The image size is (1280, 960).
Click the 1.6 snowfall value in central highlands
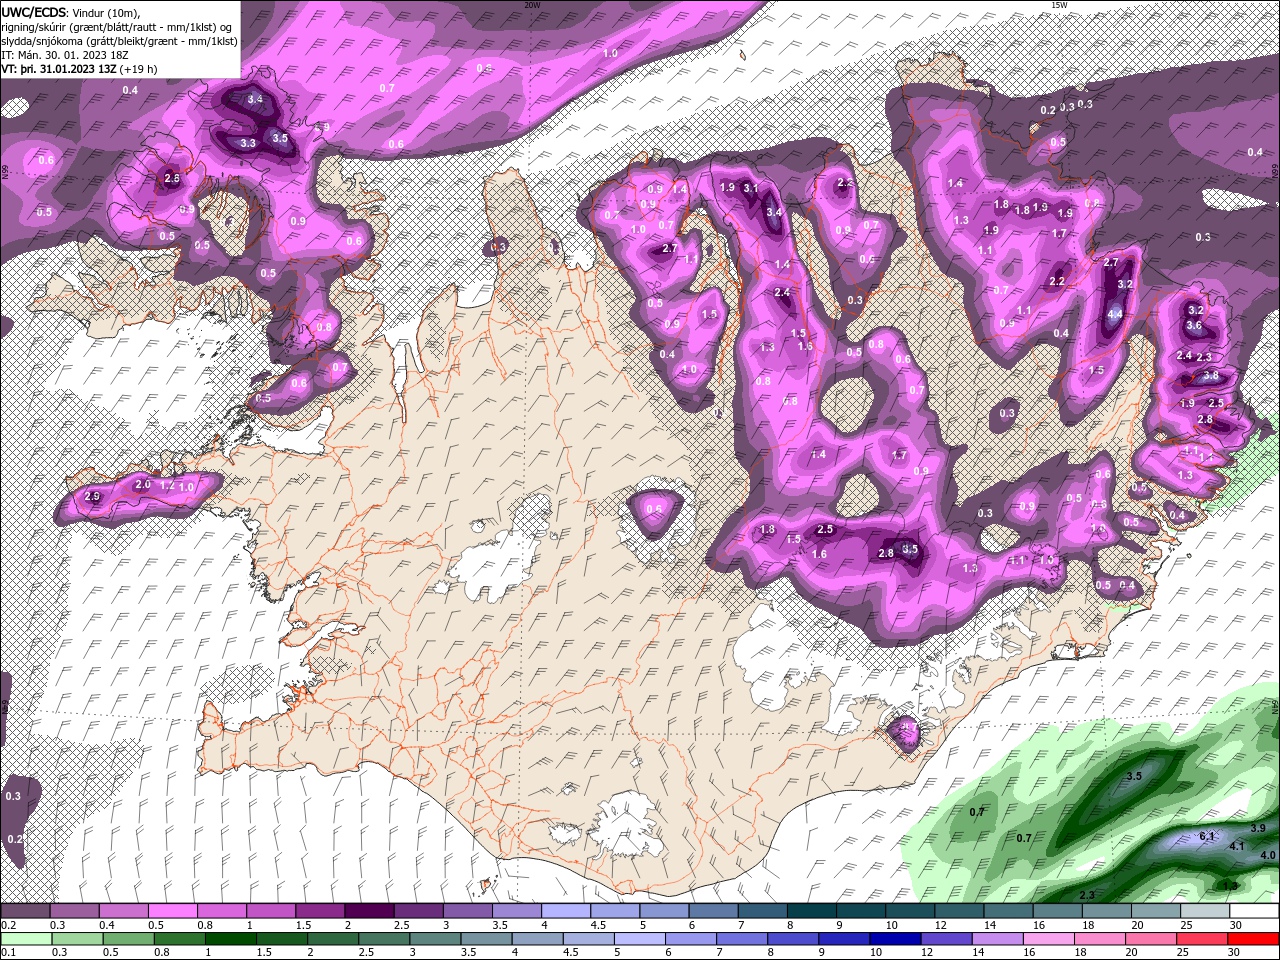(x=819, y=554)
